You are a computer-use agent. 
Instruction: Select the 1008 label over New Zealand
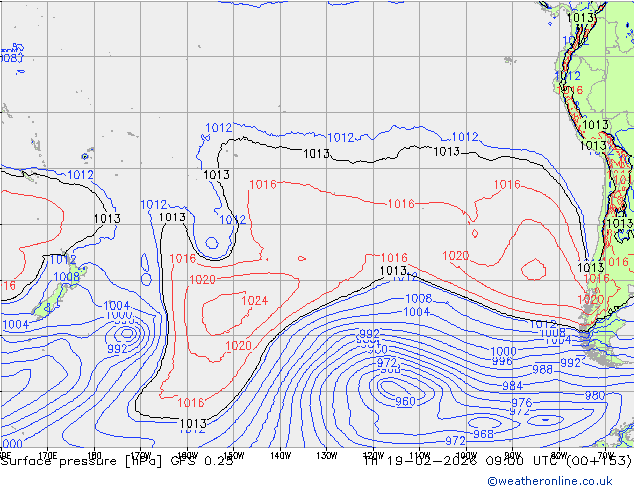[x=67, y=277]
